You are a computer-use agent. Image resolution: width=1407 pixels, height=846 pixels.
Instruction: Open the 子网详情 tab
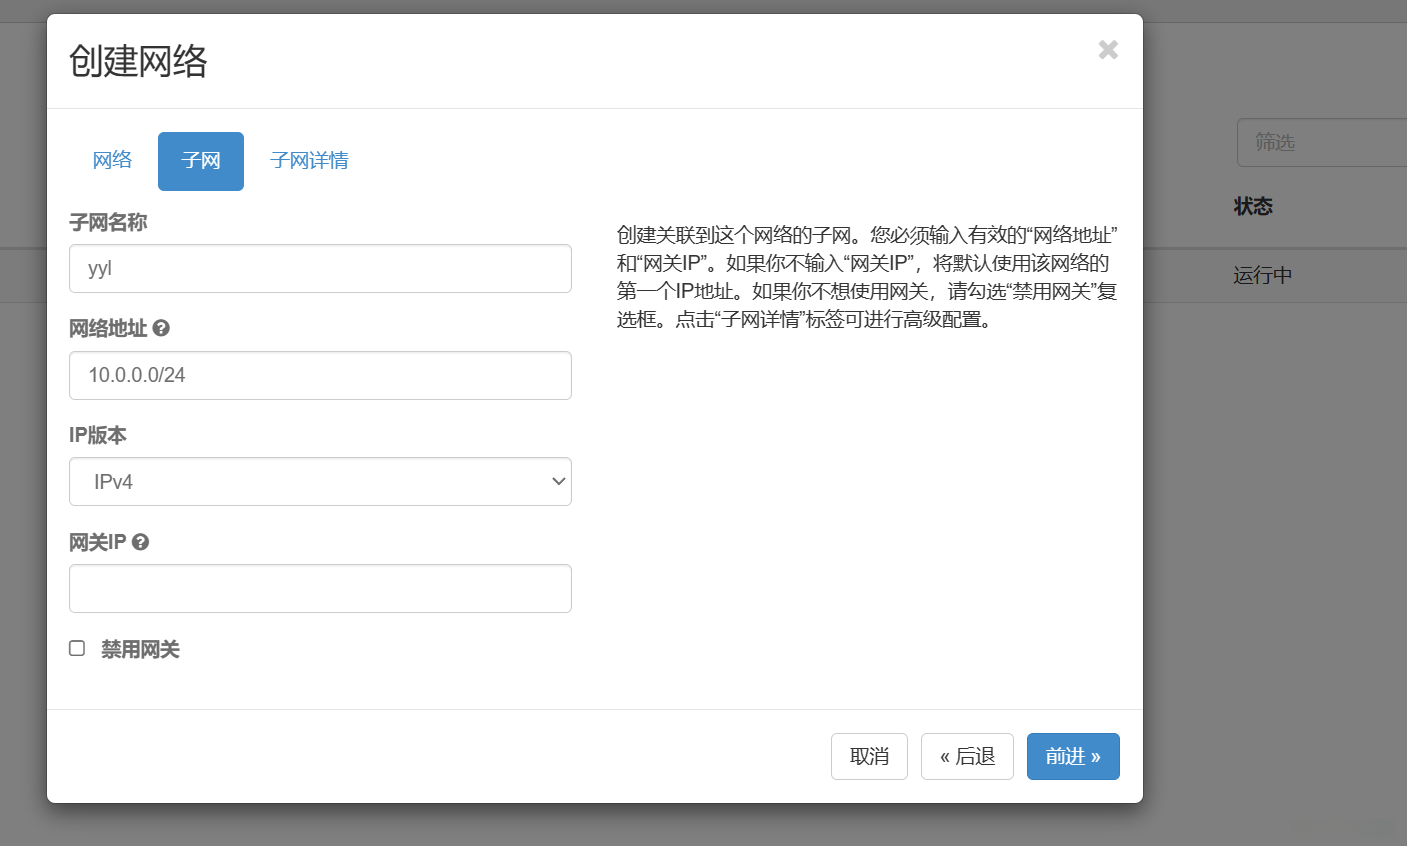click(309, 161)
